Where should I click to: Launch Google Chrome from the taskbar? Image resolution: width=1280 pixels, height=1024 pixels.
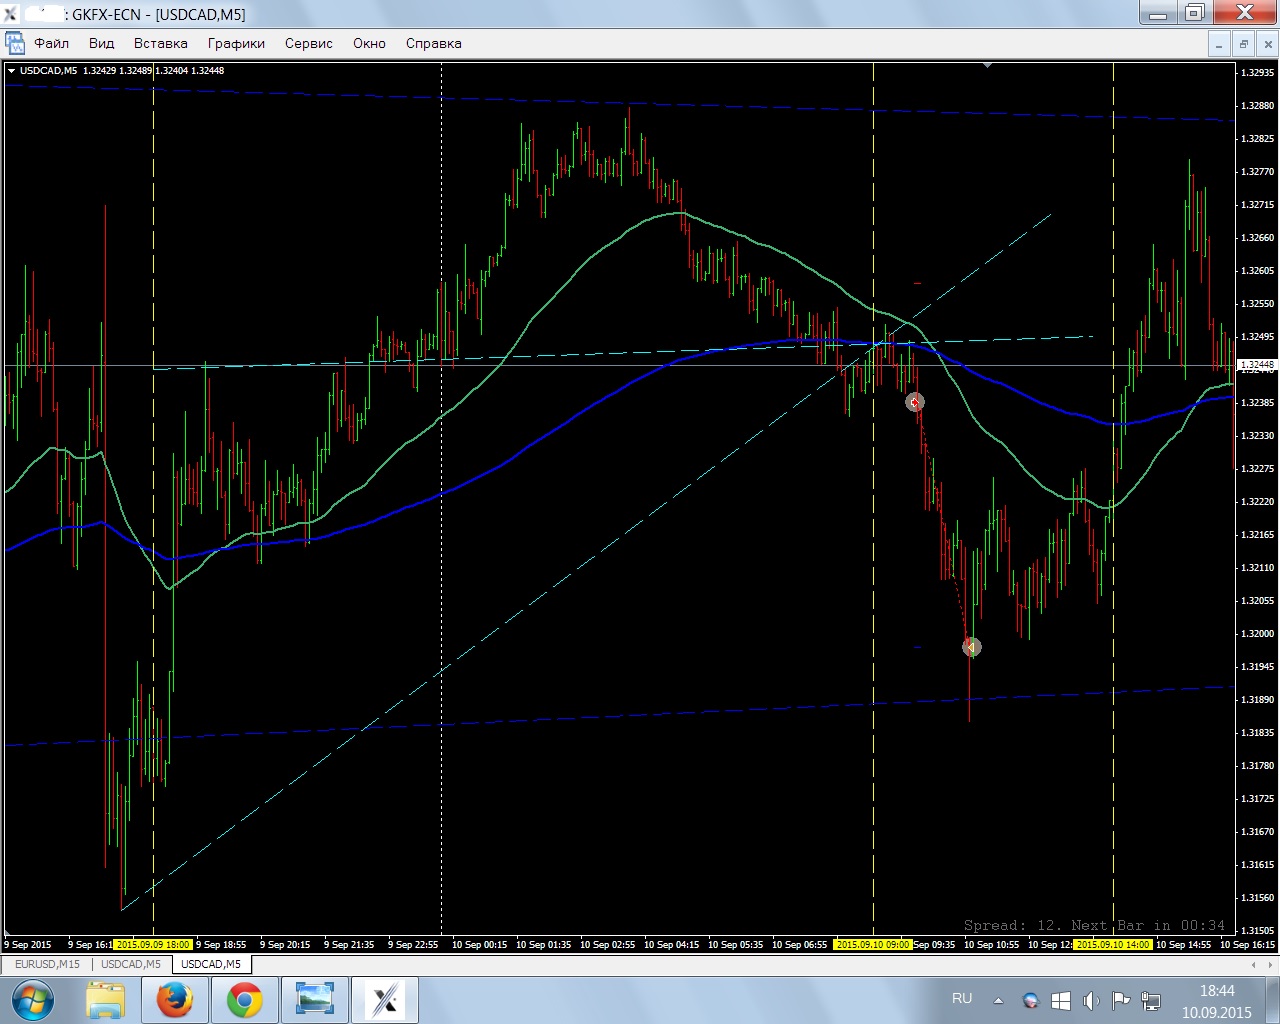coord(245,1000)
